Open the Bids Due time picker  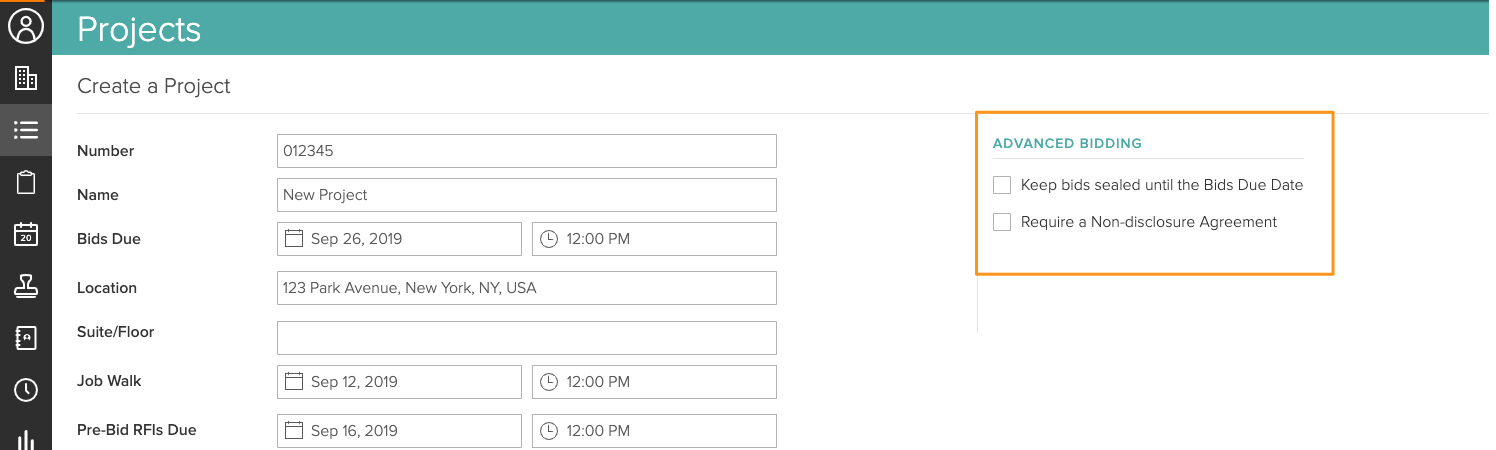click(x=654, y=239)
